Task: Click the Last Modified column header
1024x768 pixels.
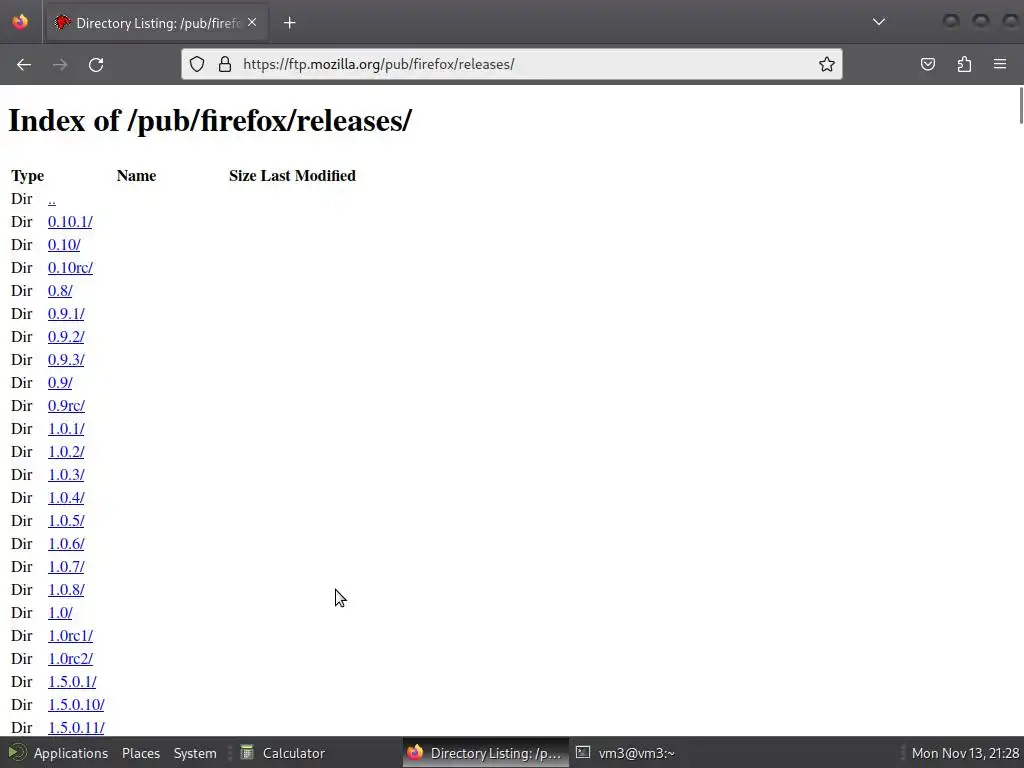Action: [308, 176]
